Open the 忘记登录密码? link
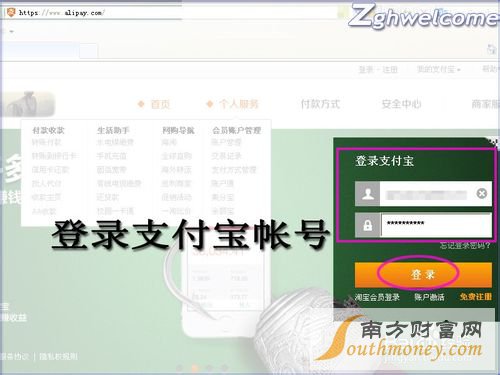The image size is (500, 375). click(465, 246)
